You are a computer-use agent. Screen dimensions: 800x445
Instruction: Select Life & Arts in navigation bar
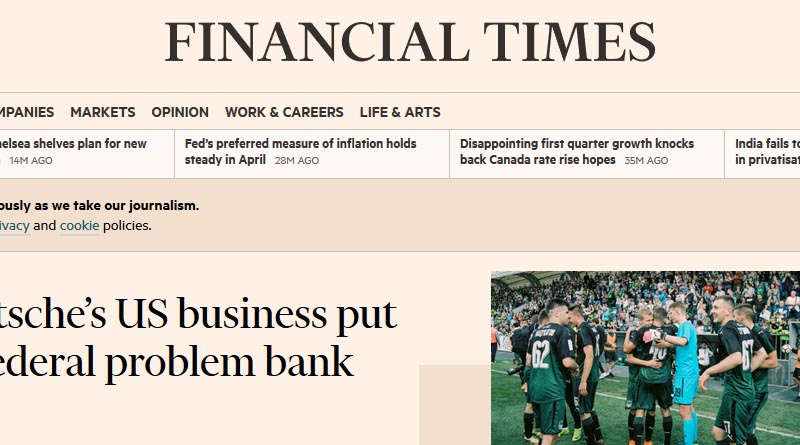click(x=400, y=112)
